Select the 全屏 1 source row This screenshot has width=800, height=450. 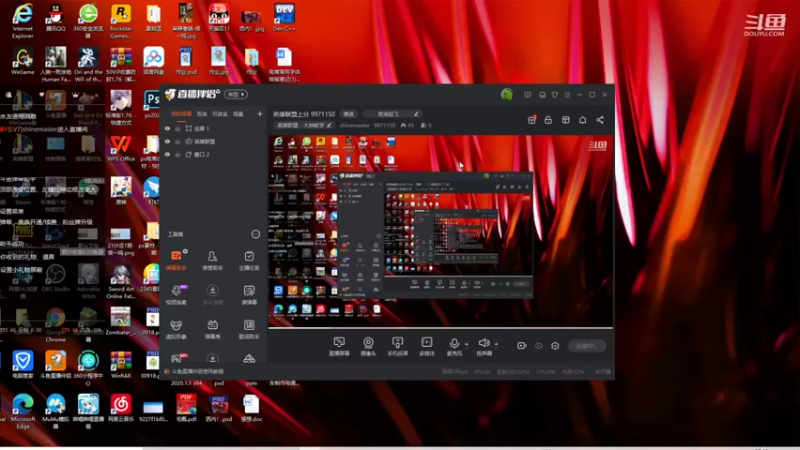(x=213, y=129)
